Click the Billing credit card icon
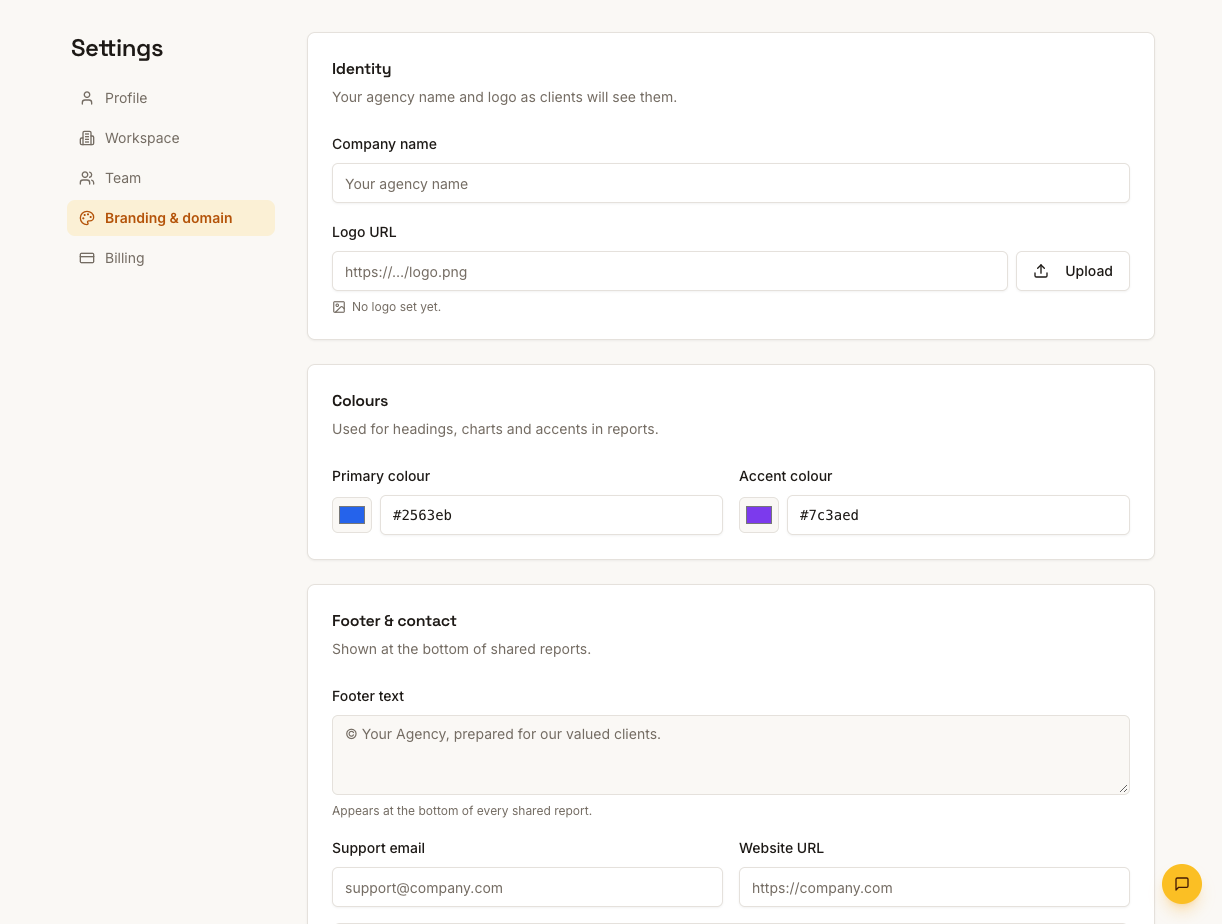The height and width of the screenshot is (924, 1222). (87, 258)
